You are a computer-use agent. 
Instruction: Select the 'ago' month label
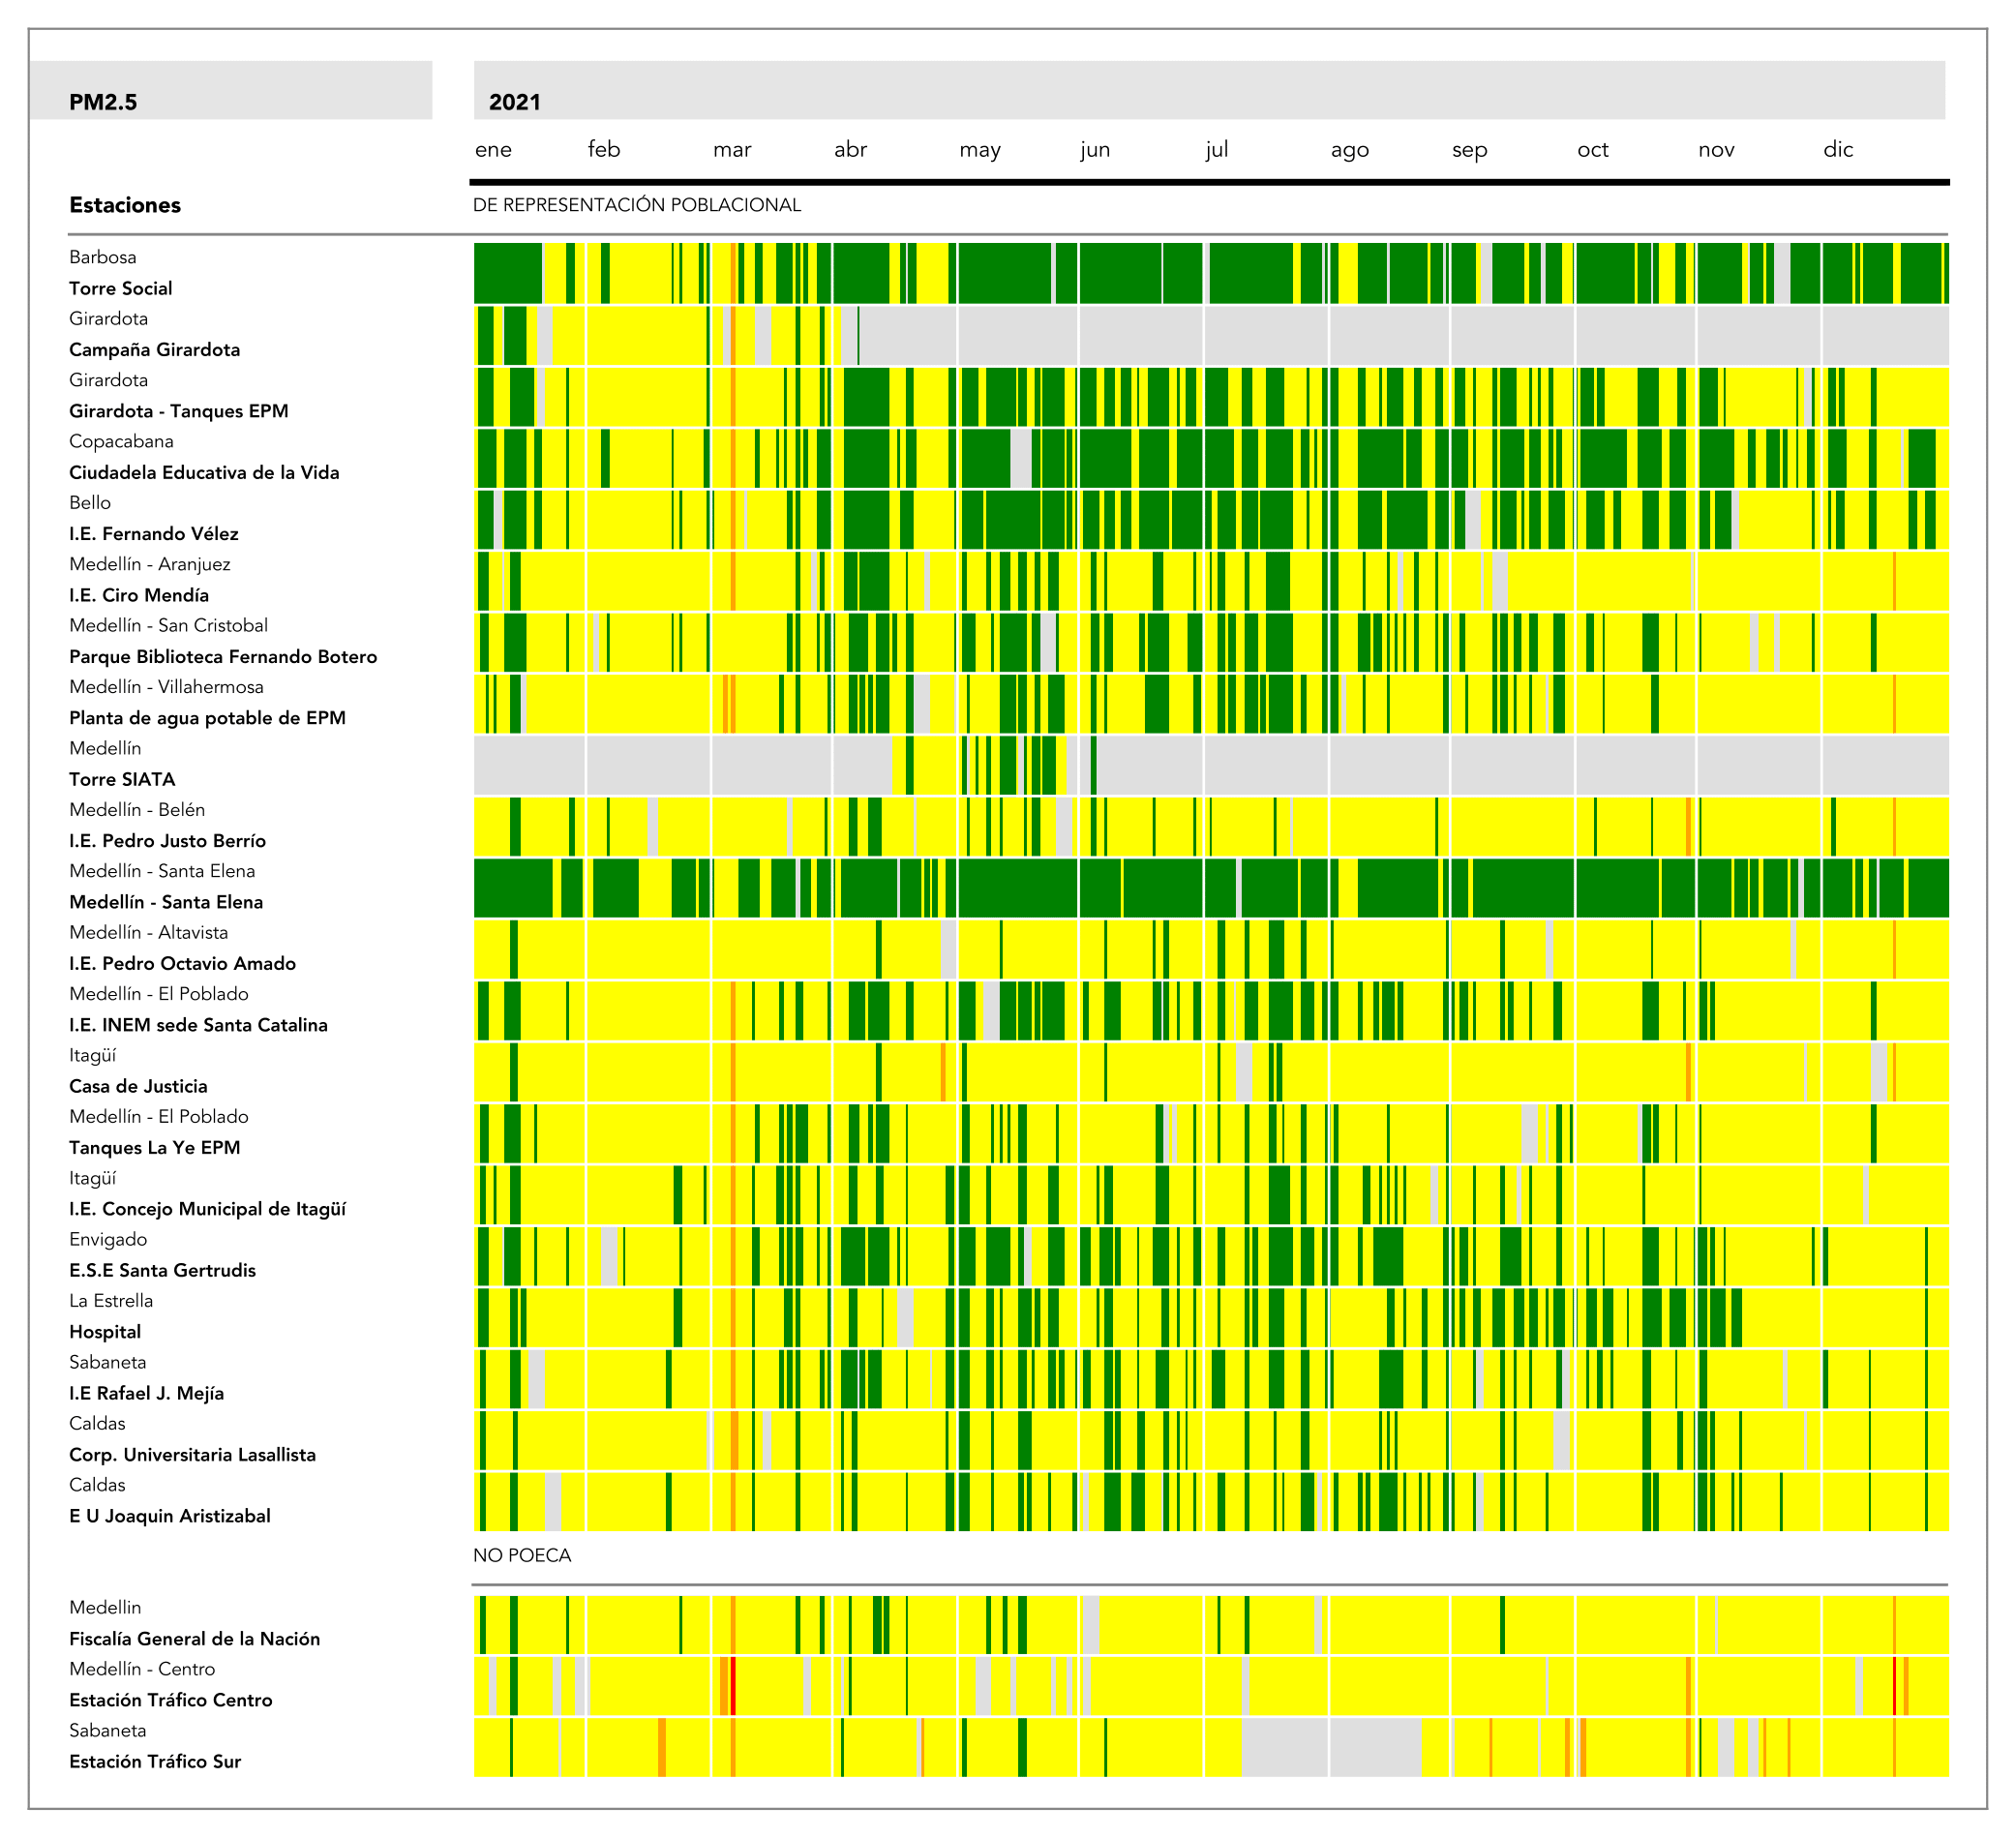pos(1349,150)
